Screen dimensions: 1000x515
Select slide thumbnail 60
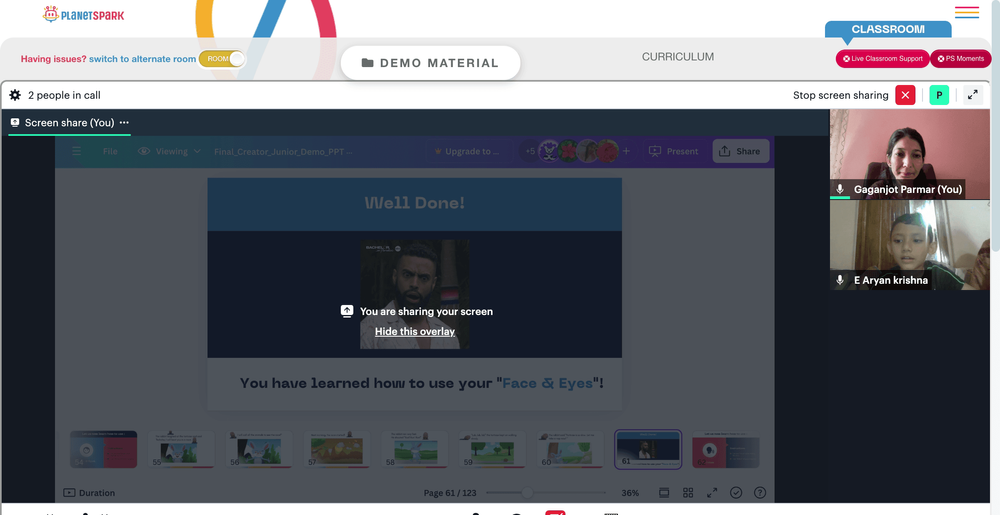[570, 449]
